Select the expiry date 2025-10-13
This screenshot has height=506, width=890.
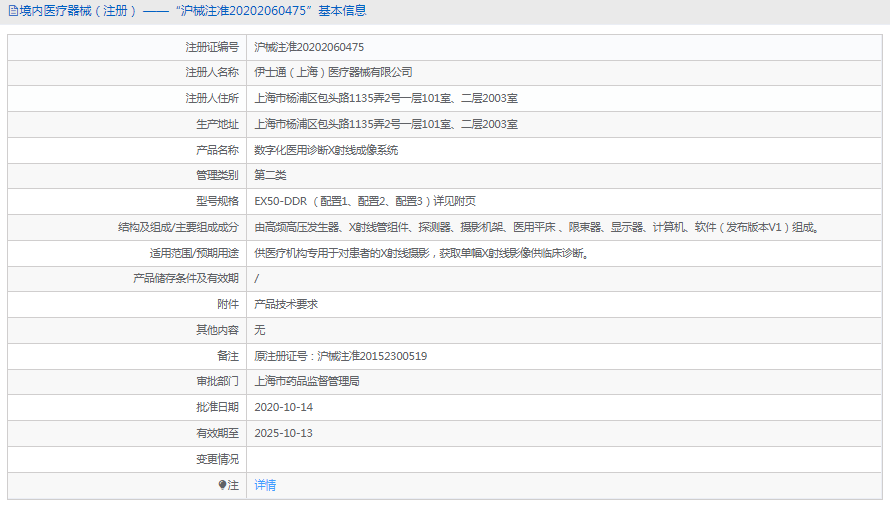click(x=283, y=433)
